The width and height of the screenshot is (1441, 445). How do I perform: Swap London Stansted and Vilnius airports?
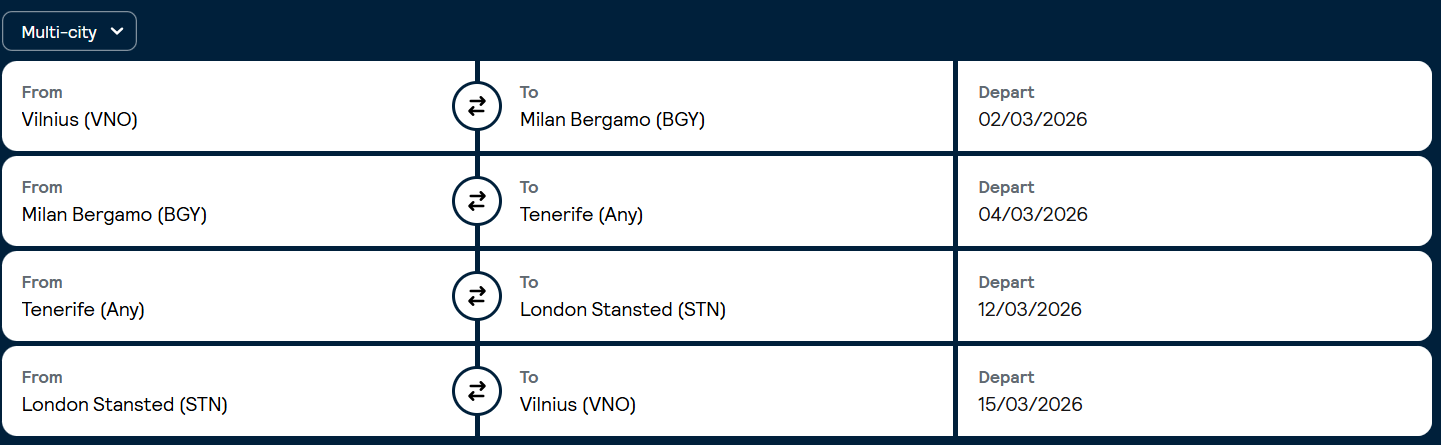click(x=477, y=392)
